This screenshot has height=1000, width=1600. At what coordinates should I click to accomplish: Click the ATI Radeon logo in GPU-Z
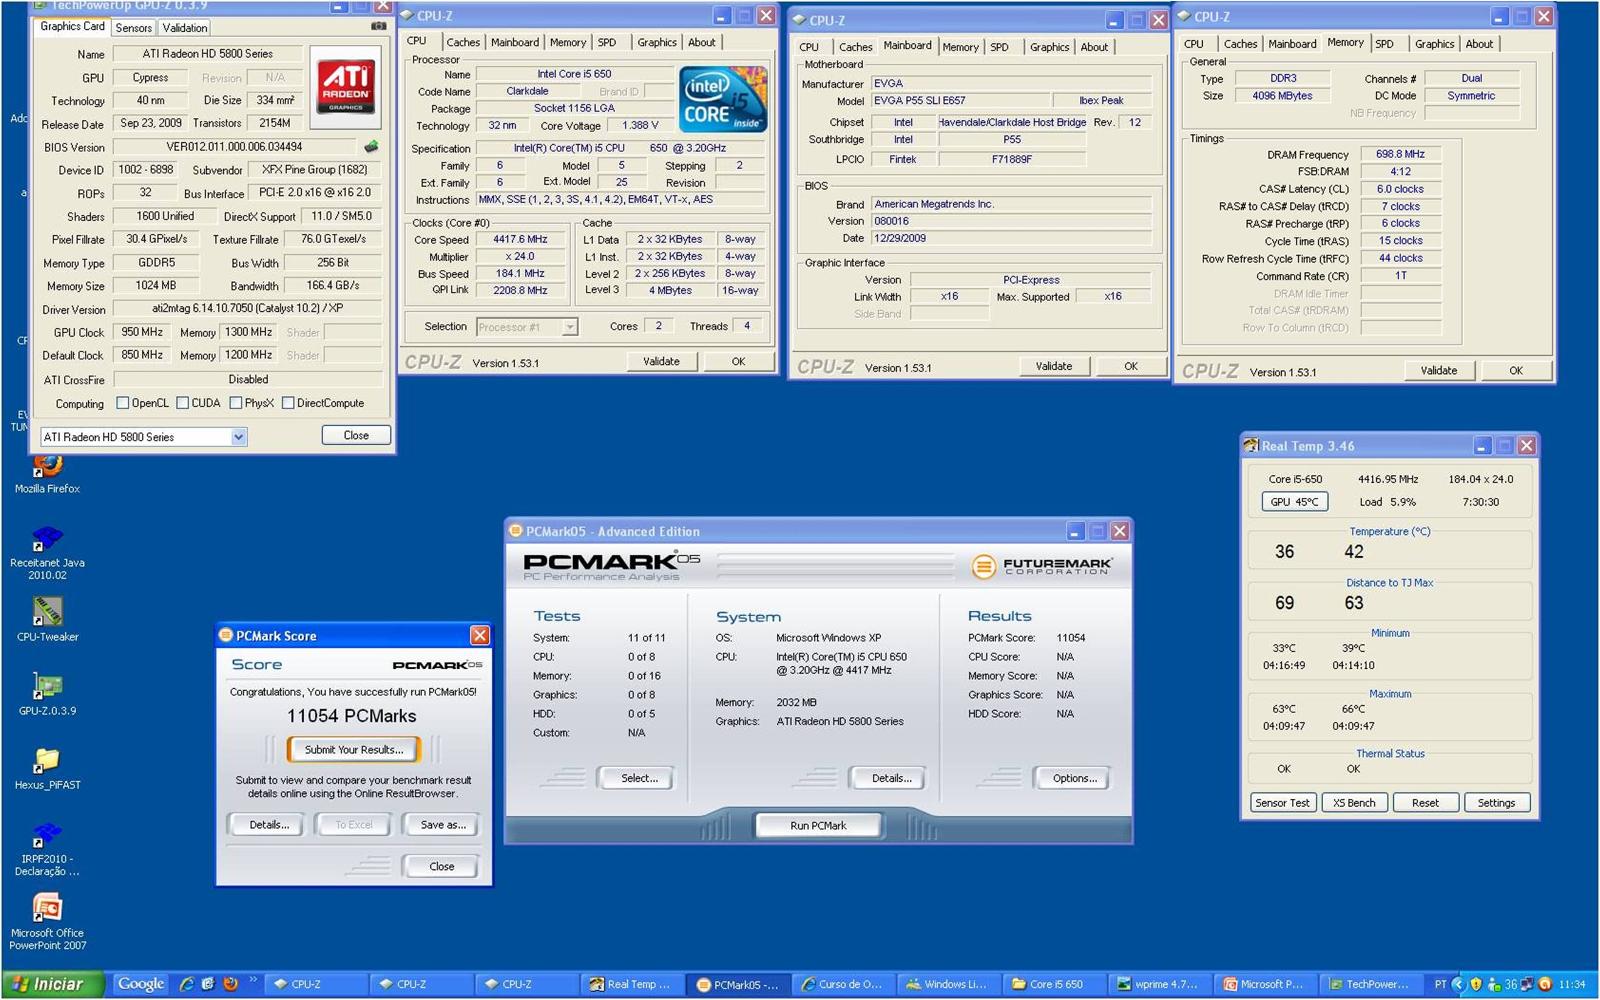(x=346, y=88)
